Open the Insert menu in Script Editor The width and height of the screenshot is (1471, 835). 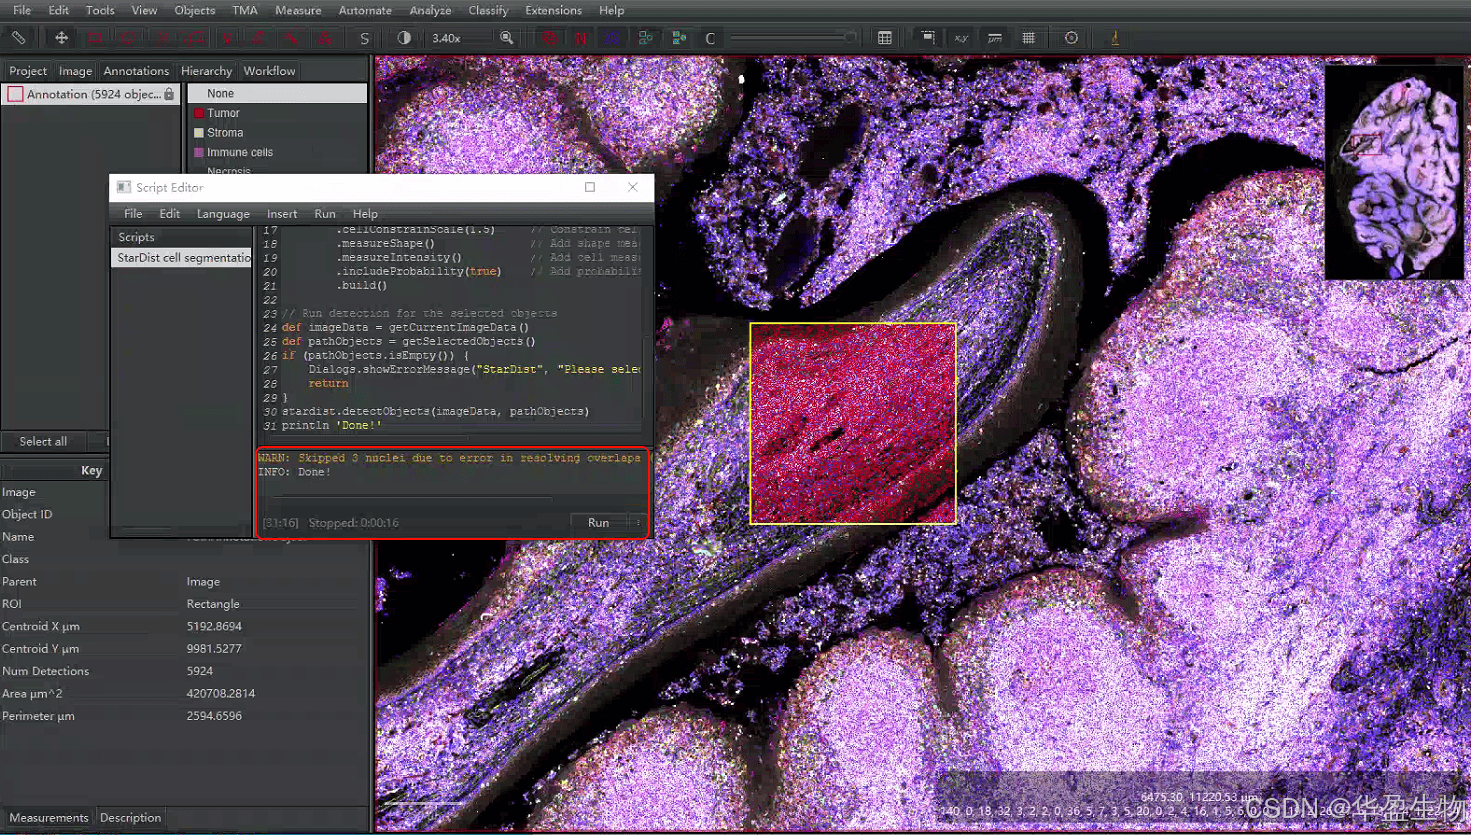pos(282,214)
